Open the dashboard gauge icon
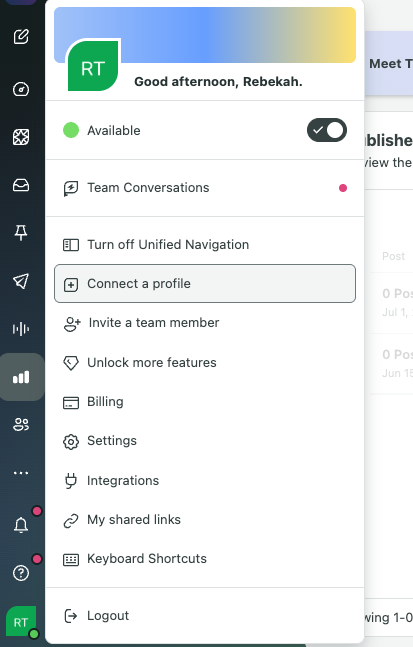 tap(21, 89)
